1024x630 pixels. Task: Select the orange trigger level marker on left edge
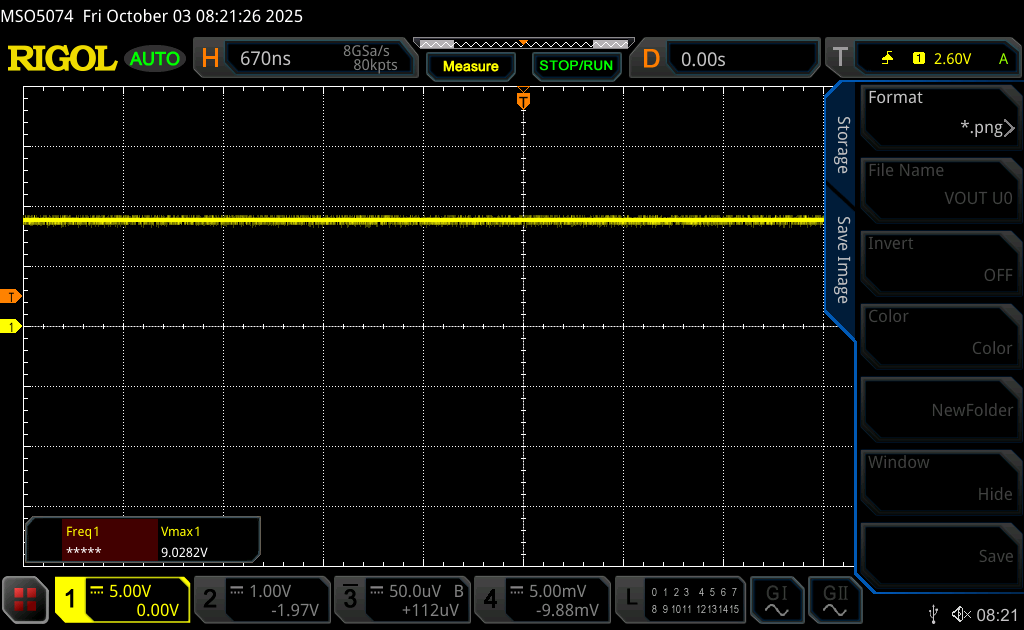(10, 296)
